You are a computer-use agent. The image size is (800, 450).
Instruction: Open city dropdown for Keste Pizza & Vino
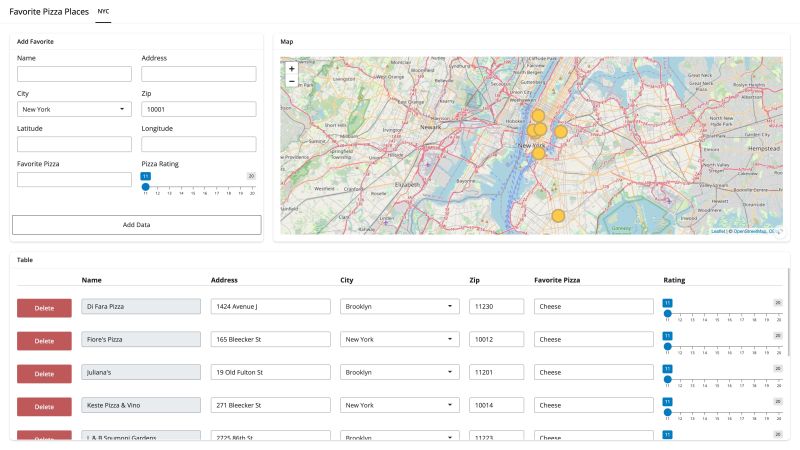[x=399, y=405]
